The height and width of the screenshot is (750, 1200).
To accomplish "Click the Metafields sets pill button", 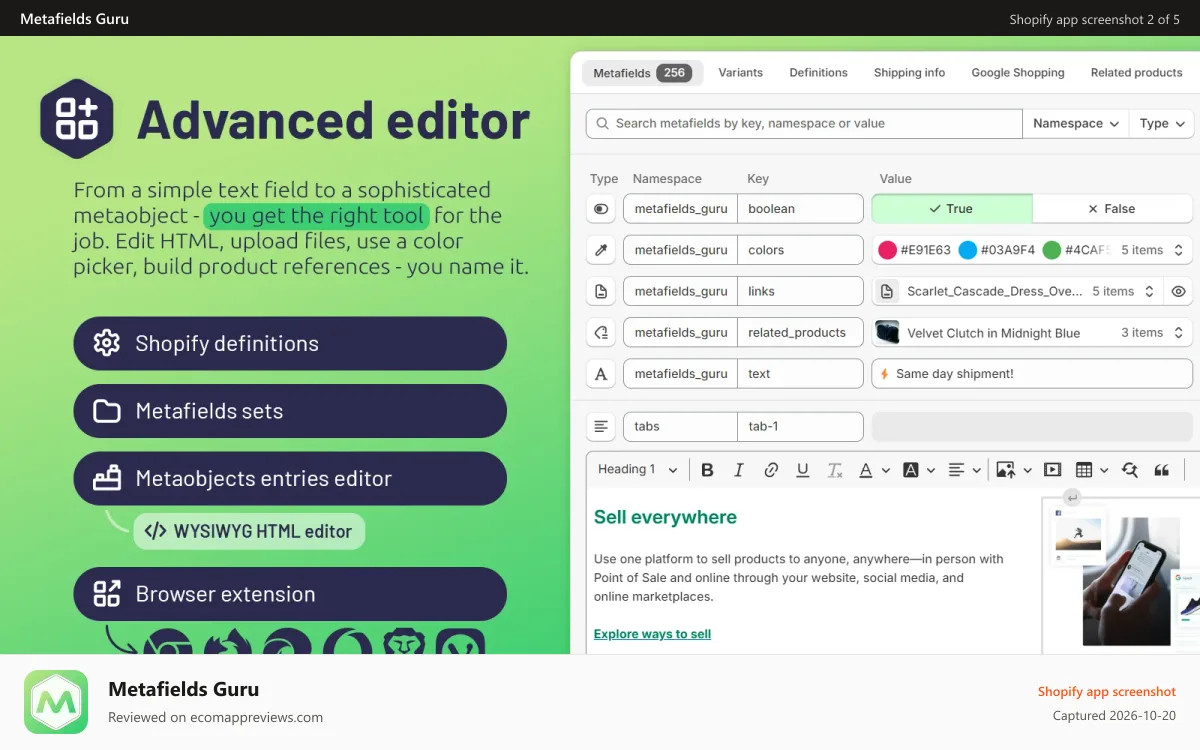I will point(290,411).
